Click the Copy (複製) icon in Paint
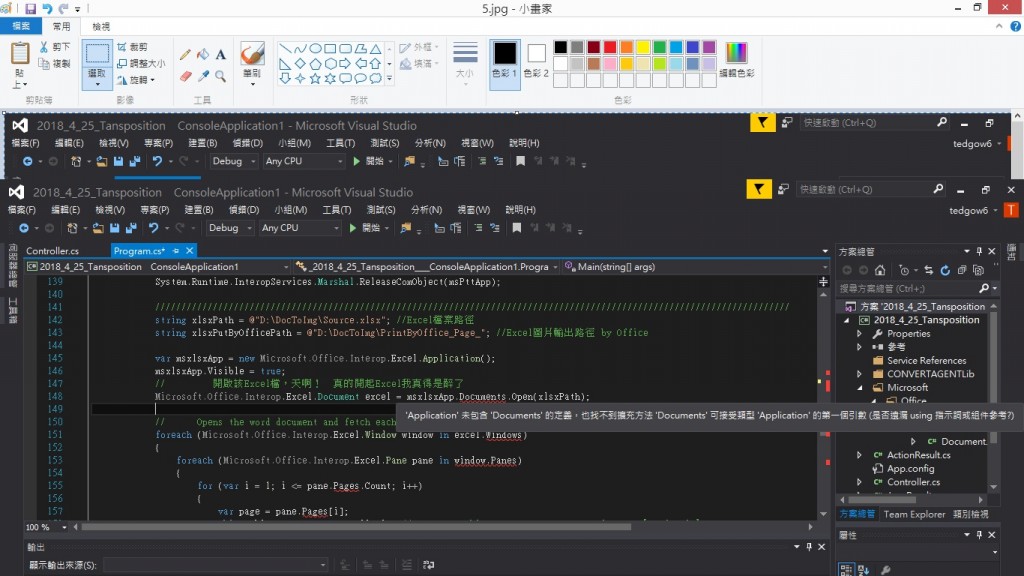This screenshot has height=576, width=1024. click(x=44, y=63)
